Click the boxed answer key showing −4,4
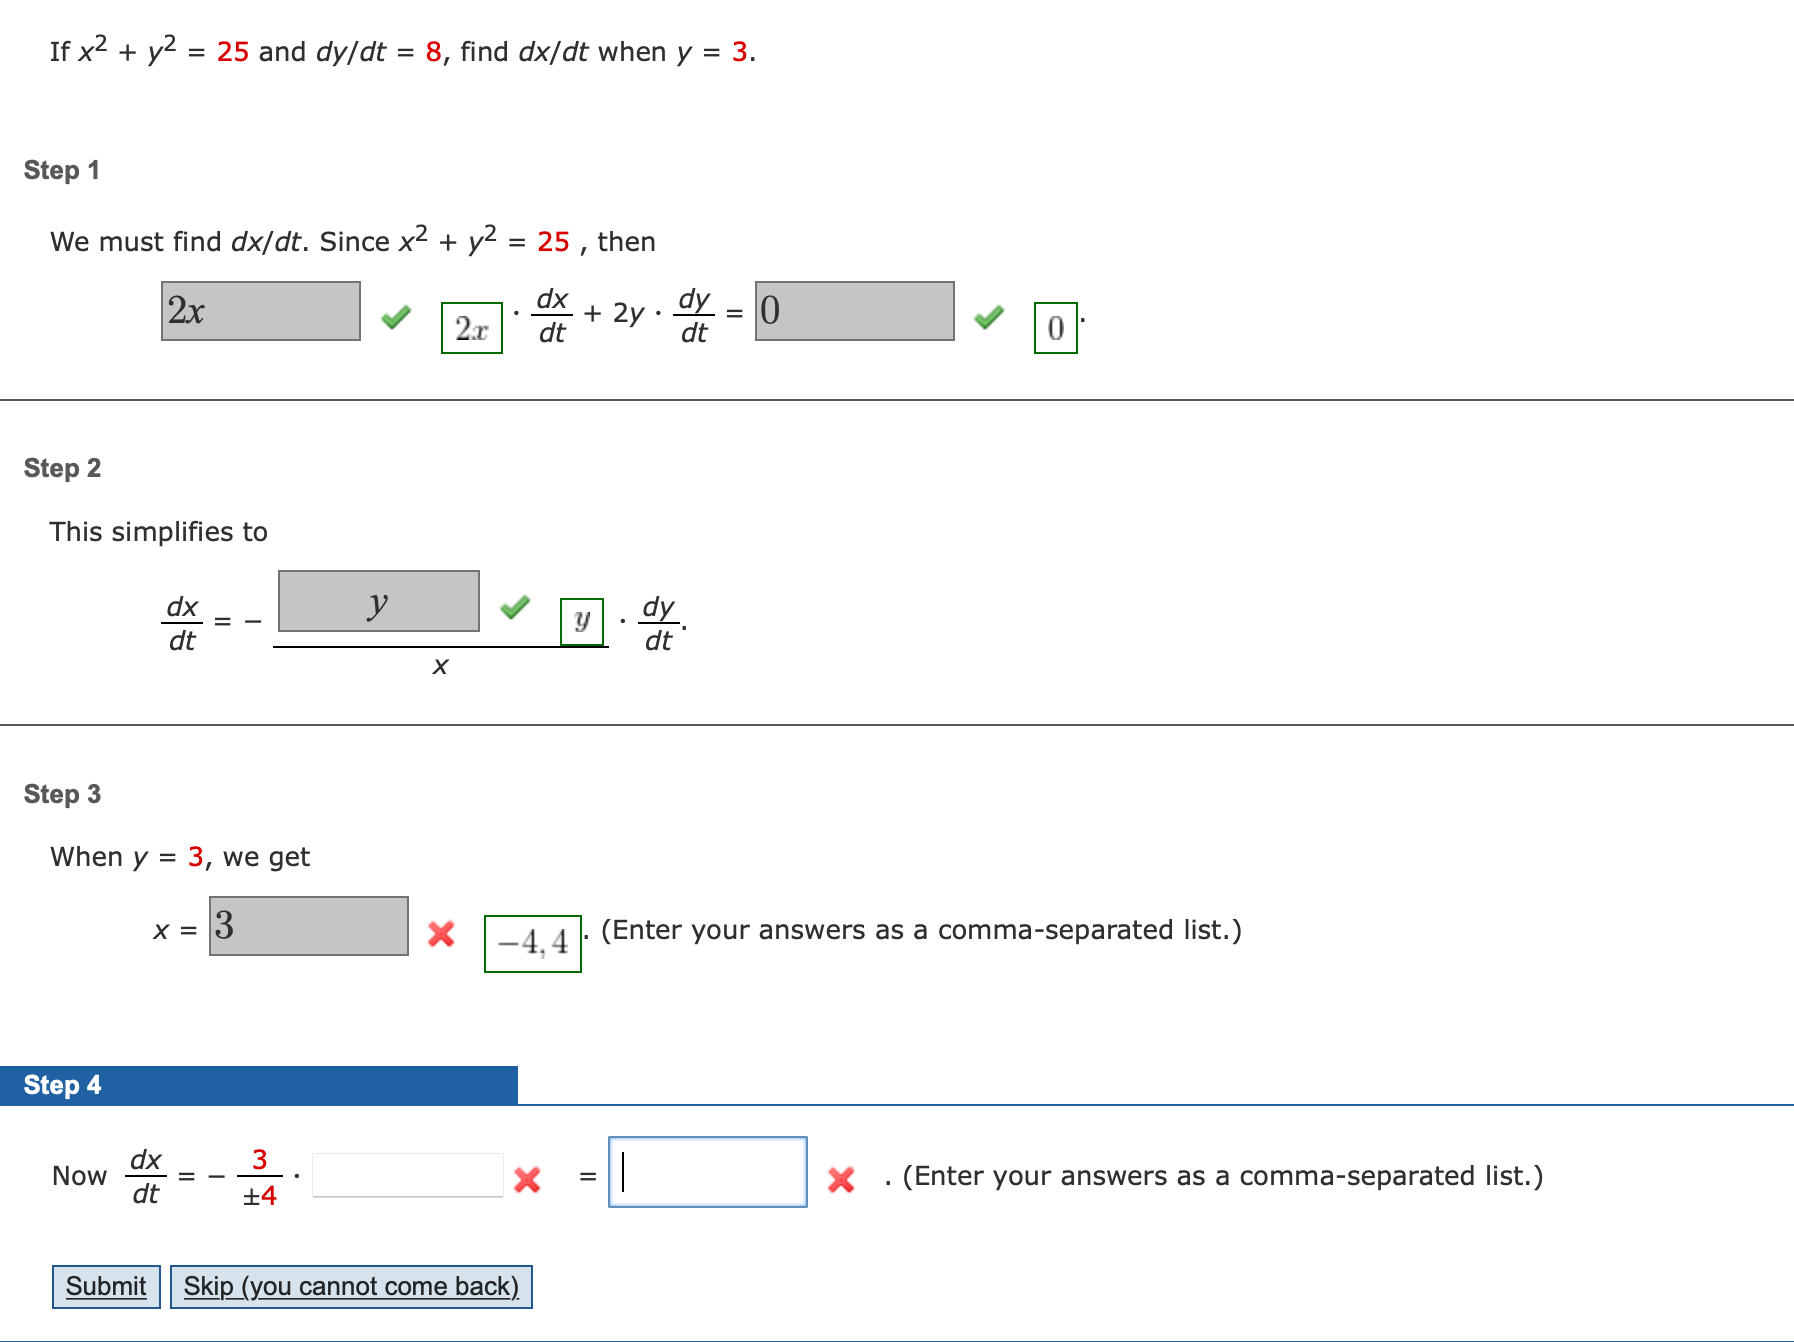Viewport: 1794px width, 1342px height. pyautogui.click(x=533, y=943)
